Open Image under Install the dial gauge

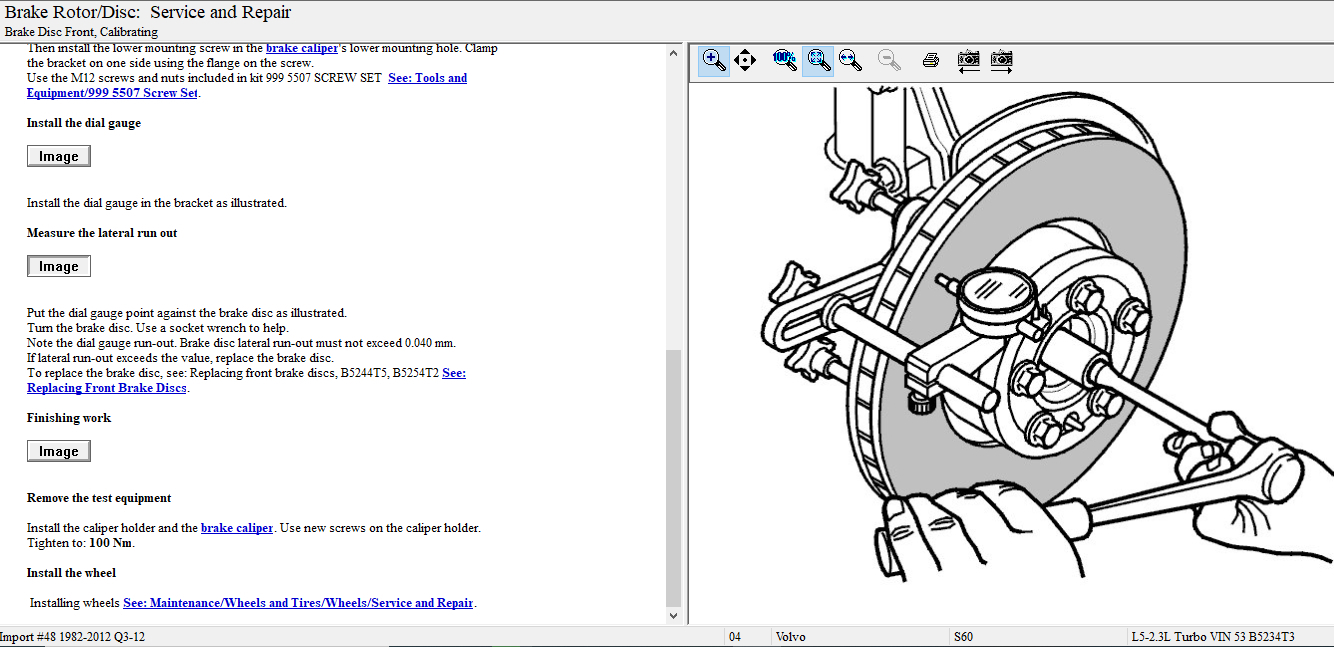point(58,156)
